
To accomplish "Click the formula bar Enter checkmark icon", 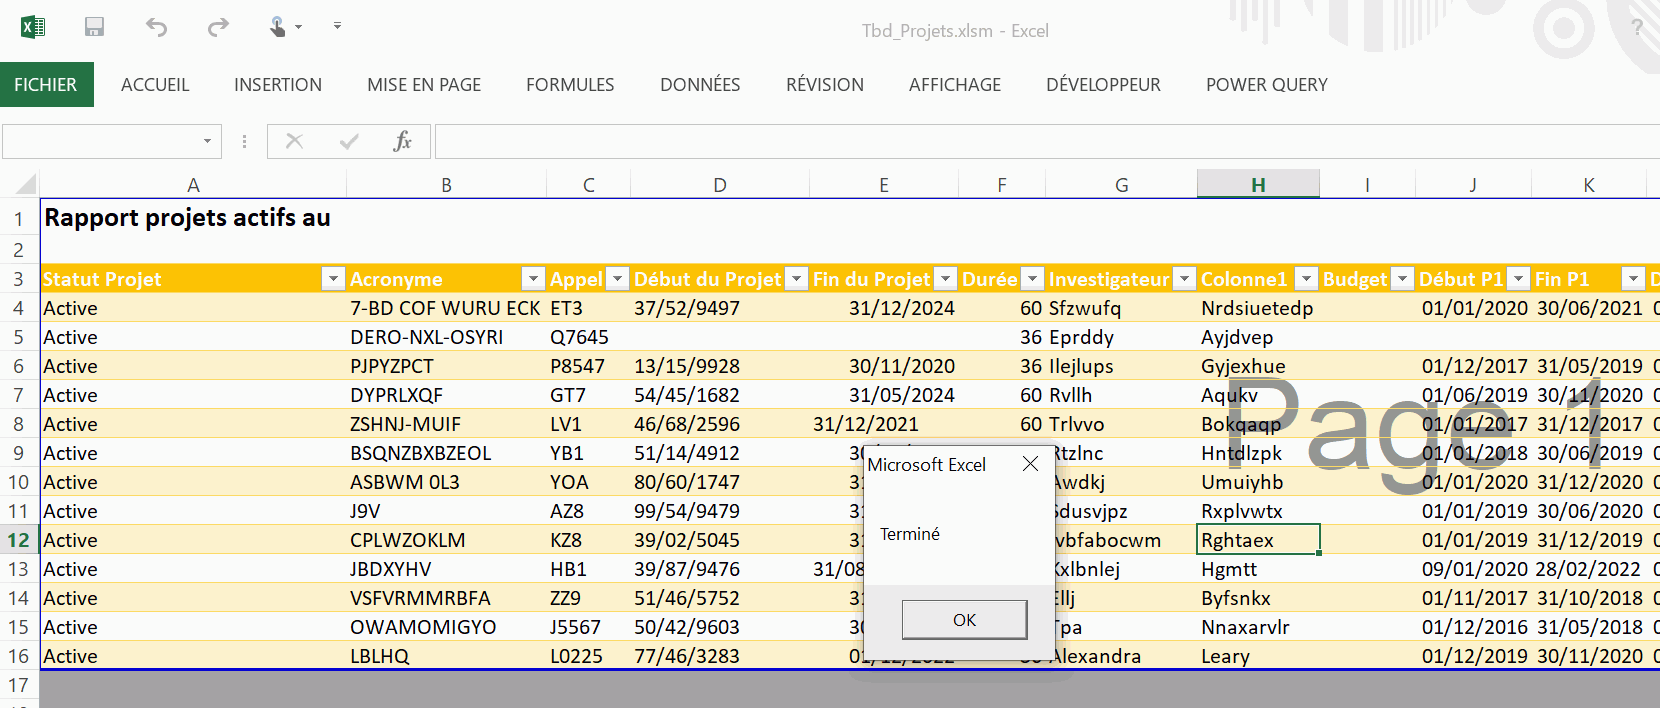I will pyautogui.click(x=349, y=141).
